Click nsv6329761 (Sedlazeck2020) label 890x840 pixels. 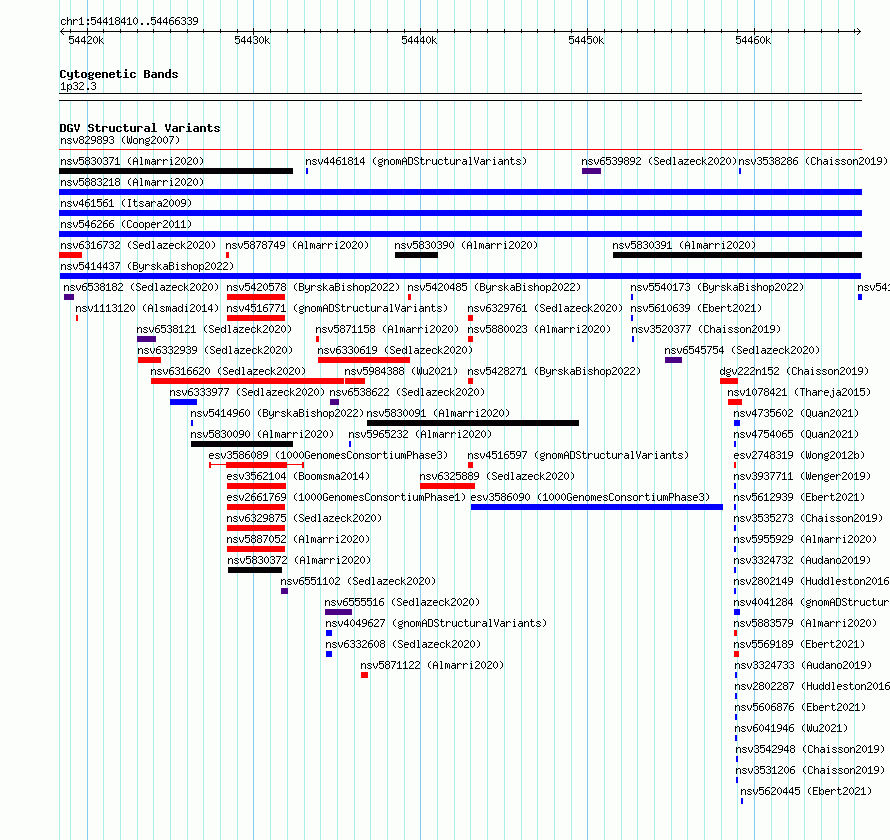point(545,308)
